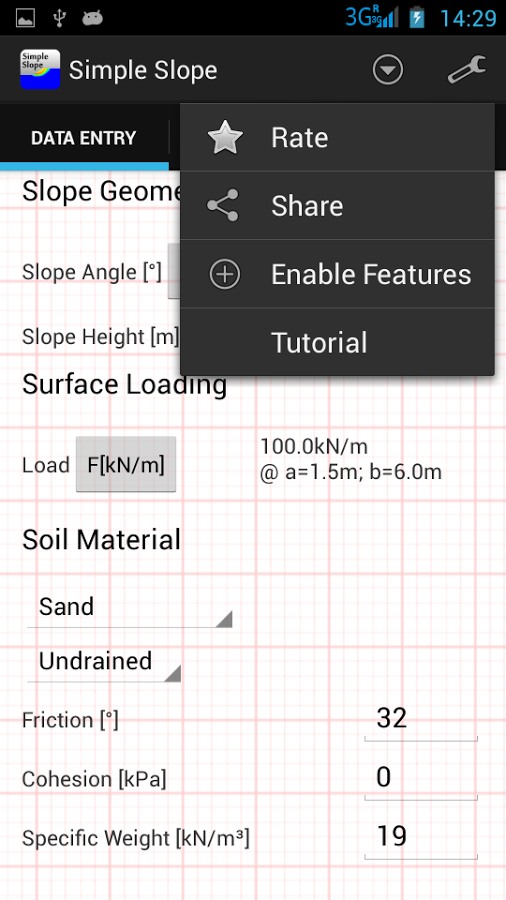Edit the Specific Weight field

(421, 838)
